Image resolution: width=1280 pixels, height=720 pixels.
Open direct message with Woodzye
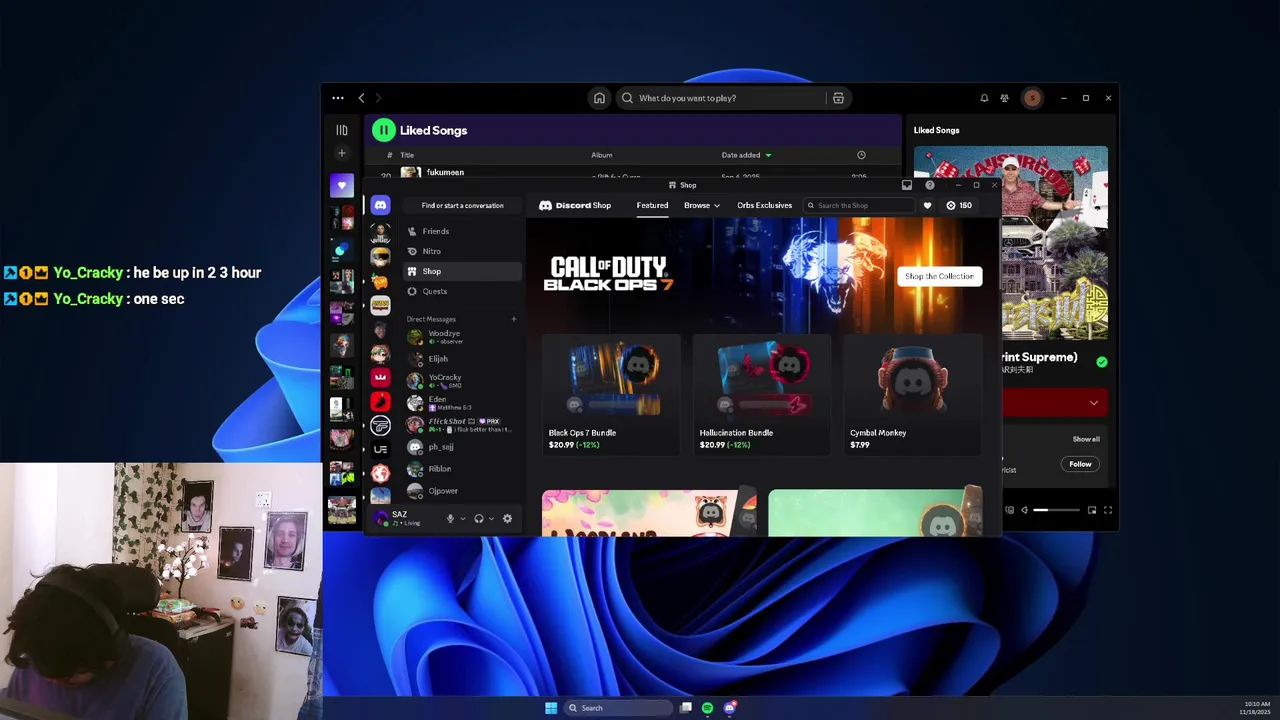pyautogui.click(x=463, y=337)
